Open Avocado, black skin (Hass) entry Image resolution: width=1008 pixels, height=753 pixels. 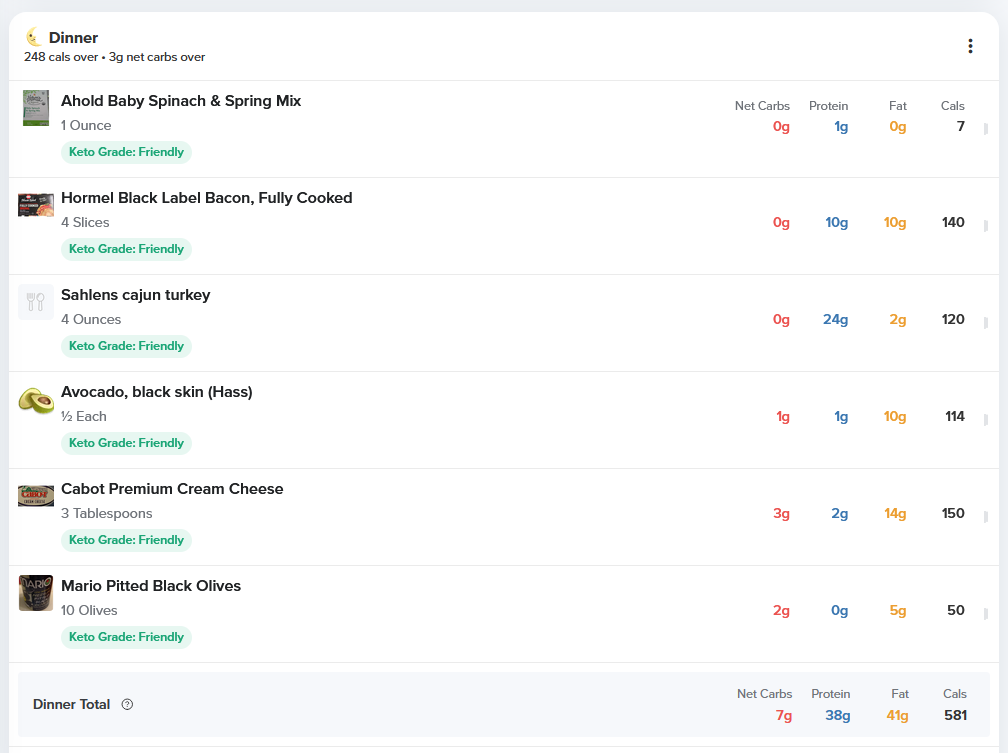156,392
